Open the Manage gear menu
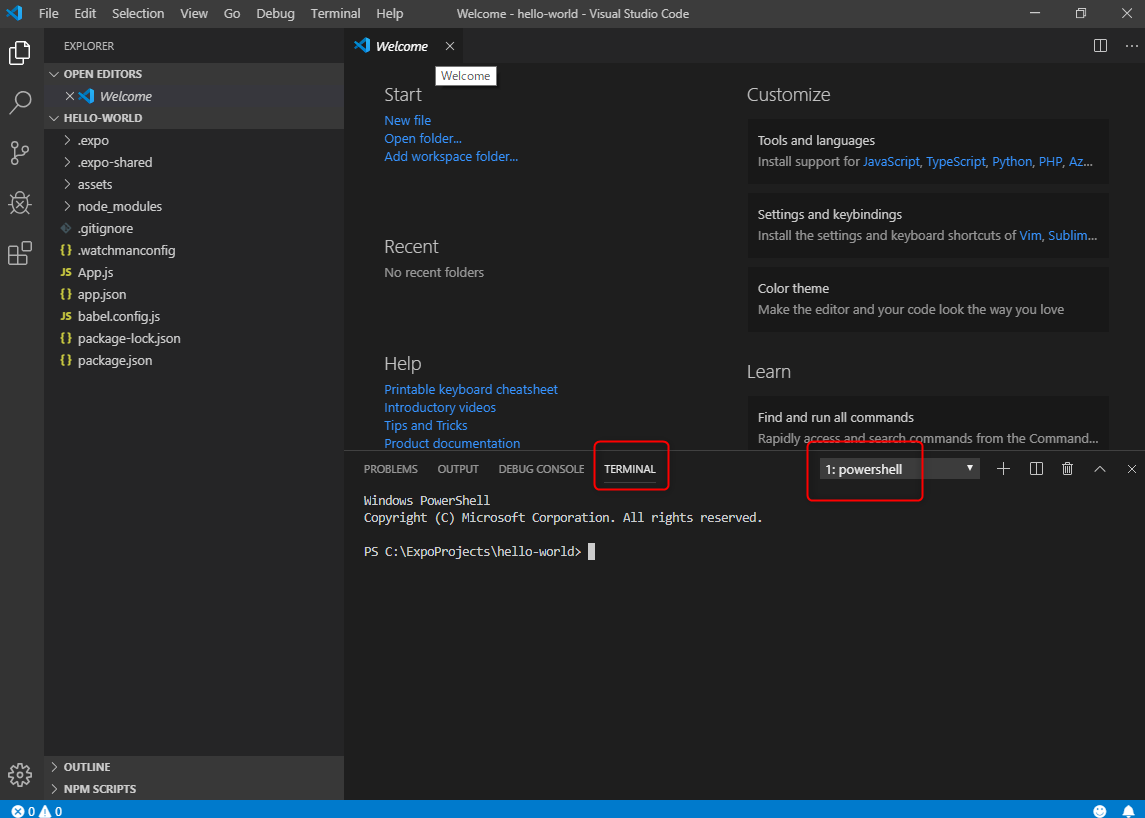The width and height of the screenshot is (1145, 818). click(x=20, y=774)
